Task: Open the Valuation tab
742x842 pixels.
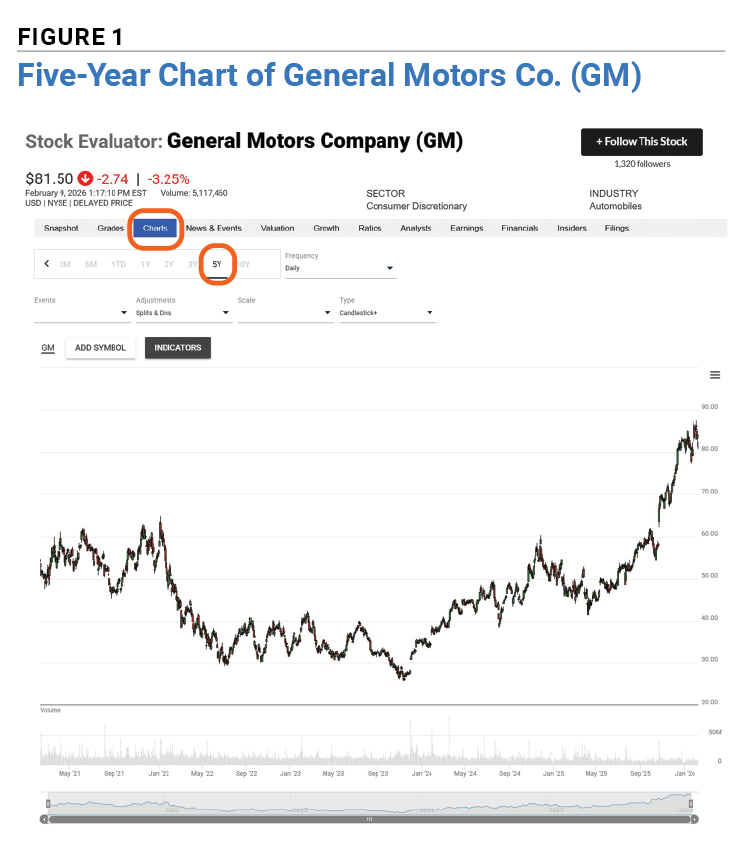Action: (x=278, y=228)
